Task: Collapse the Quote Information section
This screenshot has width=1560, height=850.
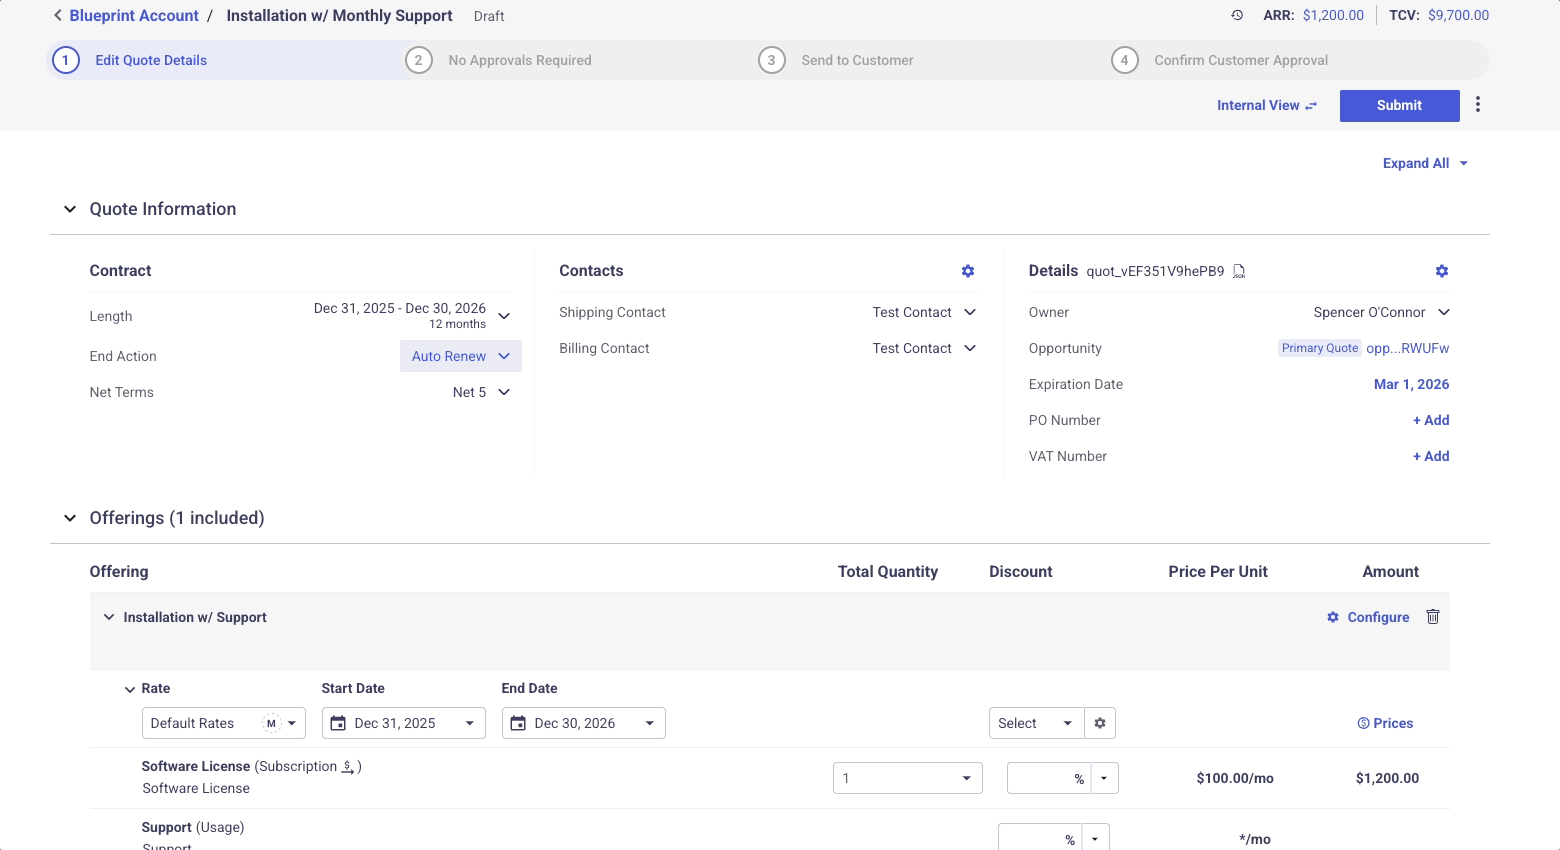Action: [x=70, y=209]
